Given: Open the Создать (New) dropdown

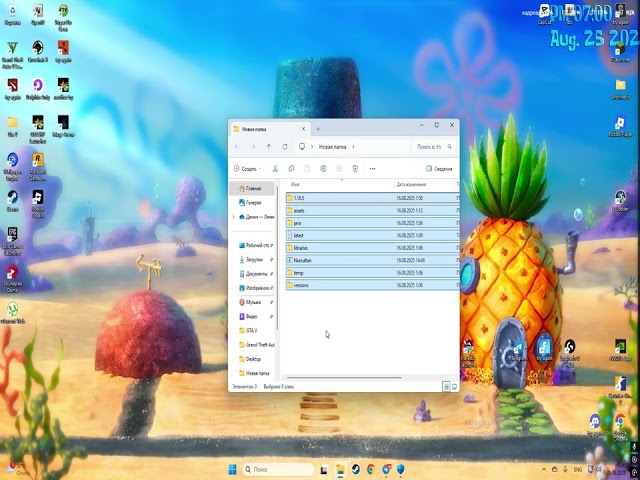Looking at the screenshot, I should click(x=247, y=169).
